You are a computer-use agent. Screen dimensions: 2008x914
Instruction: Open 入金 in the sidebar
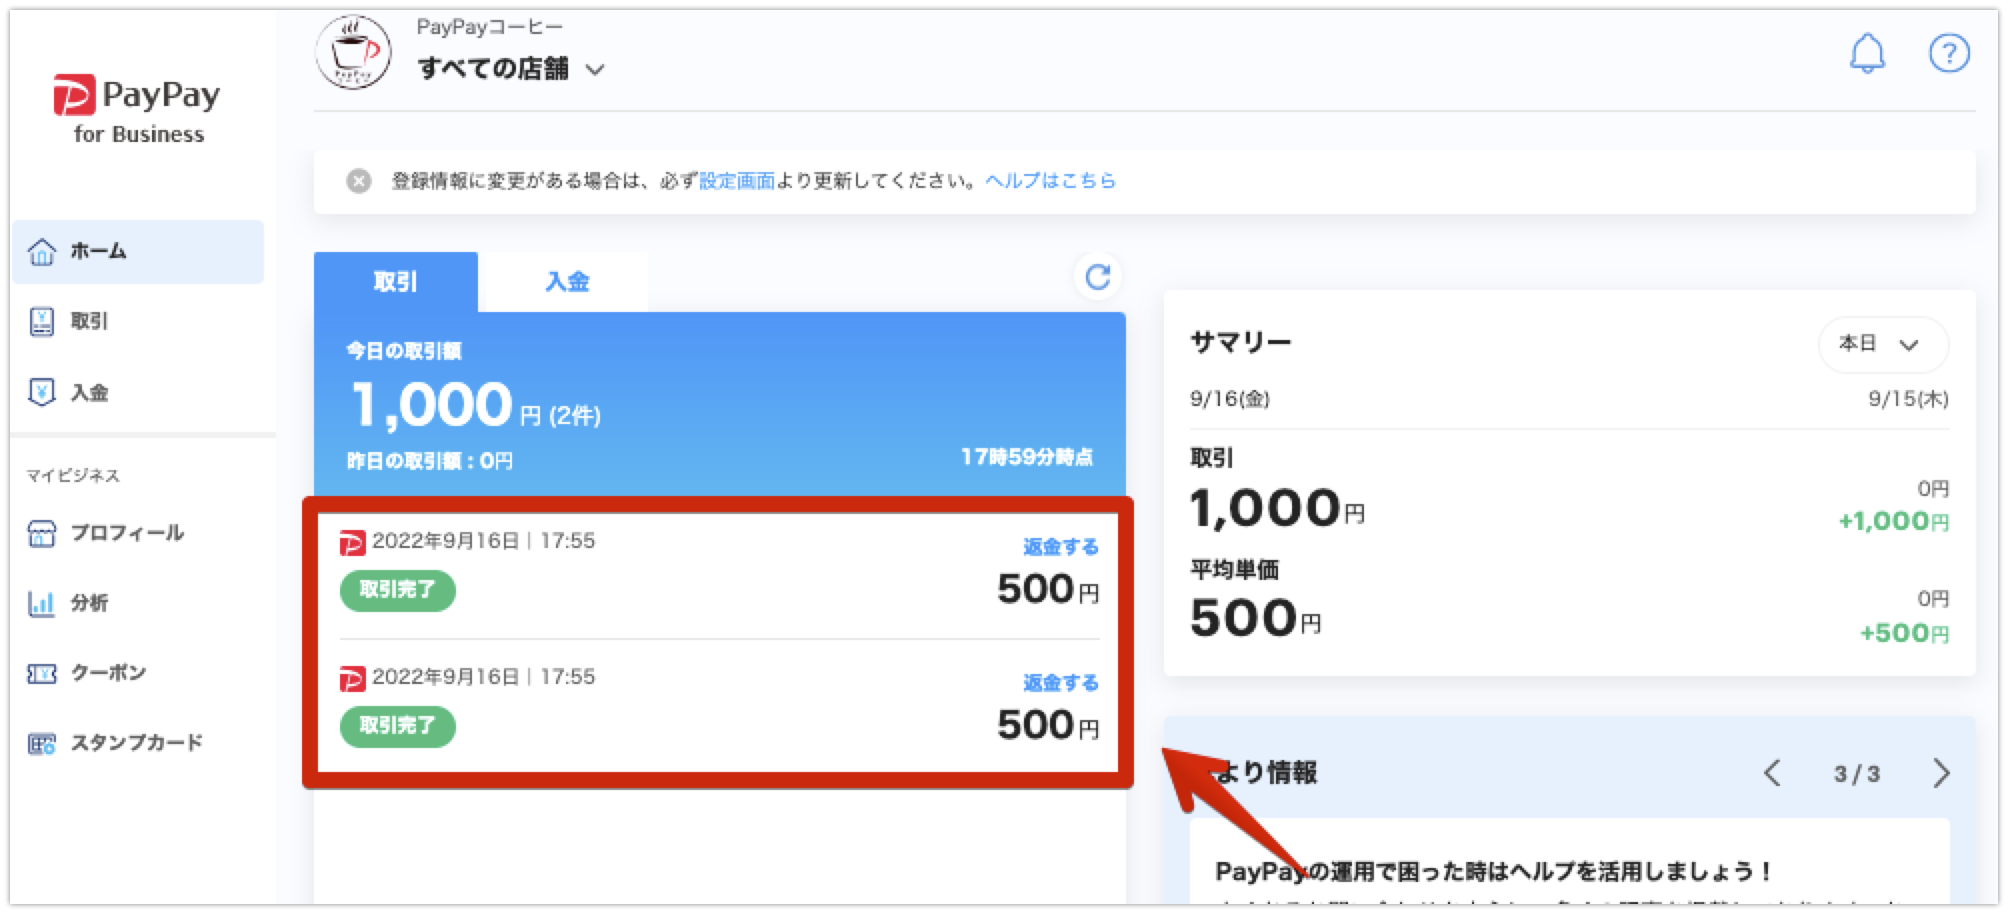[138, 392]
